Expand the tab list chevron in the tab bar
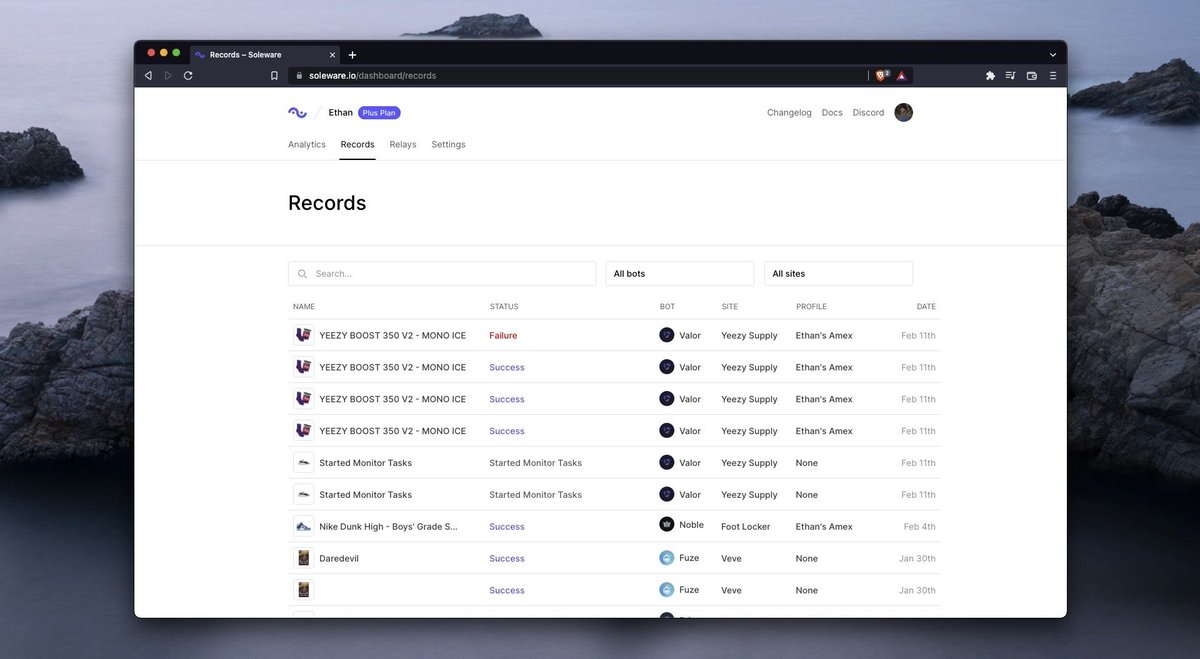This screenshot has height=659, width=1200. point(1053,55)
